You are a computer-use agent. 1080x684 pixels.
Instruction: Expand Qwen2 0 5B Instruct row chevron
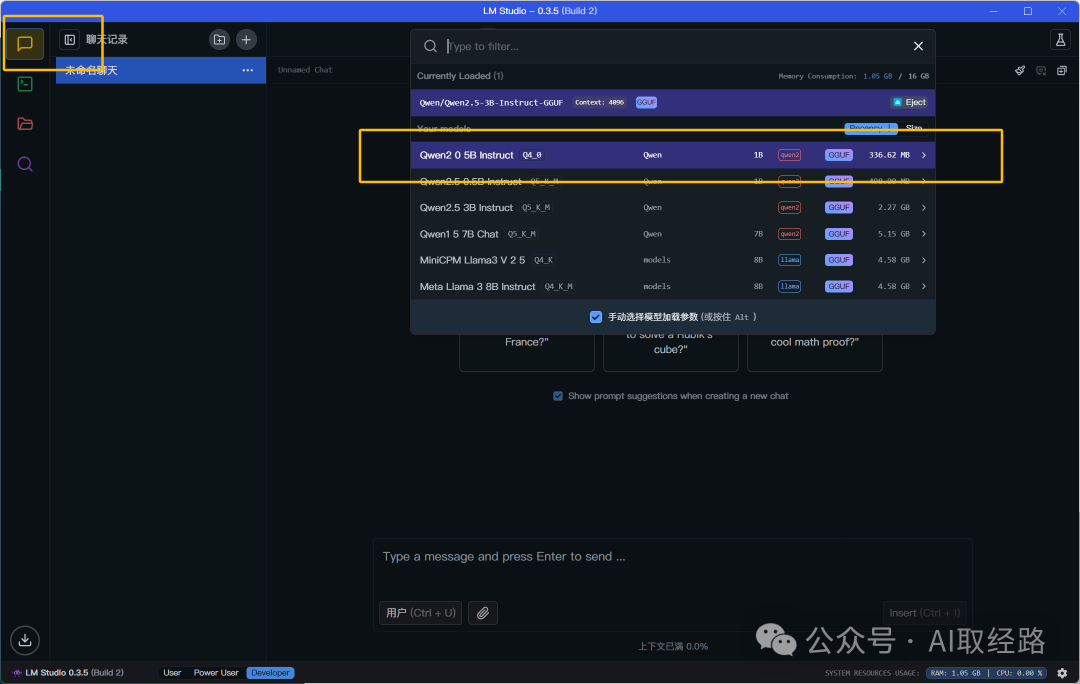click(x=924, y=155)
